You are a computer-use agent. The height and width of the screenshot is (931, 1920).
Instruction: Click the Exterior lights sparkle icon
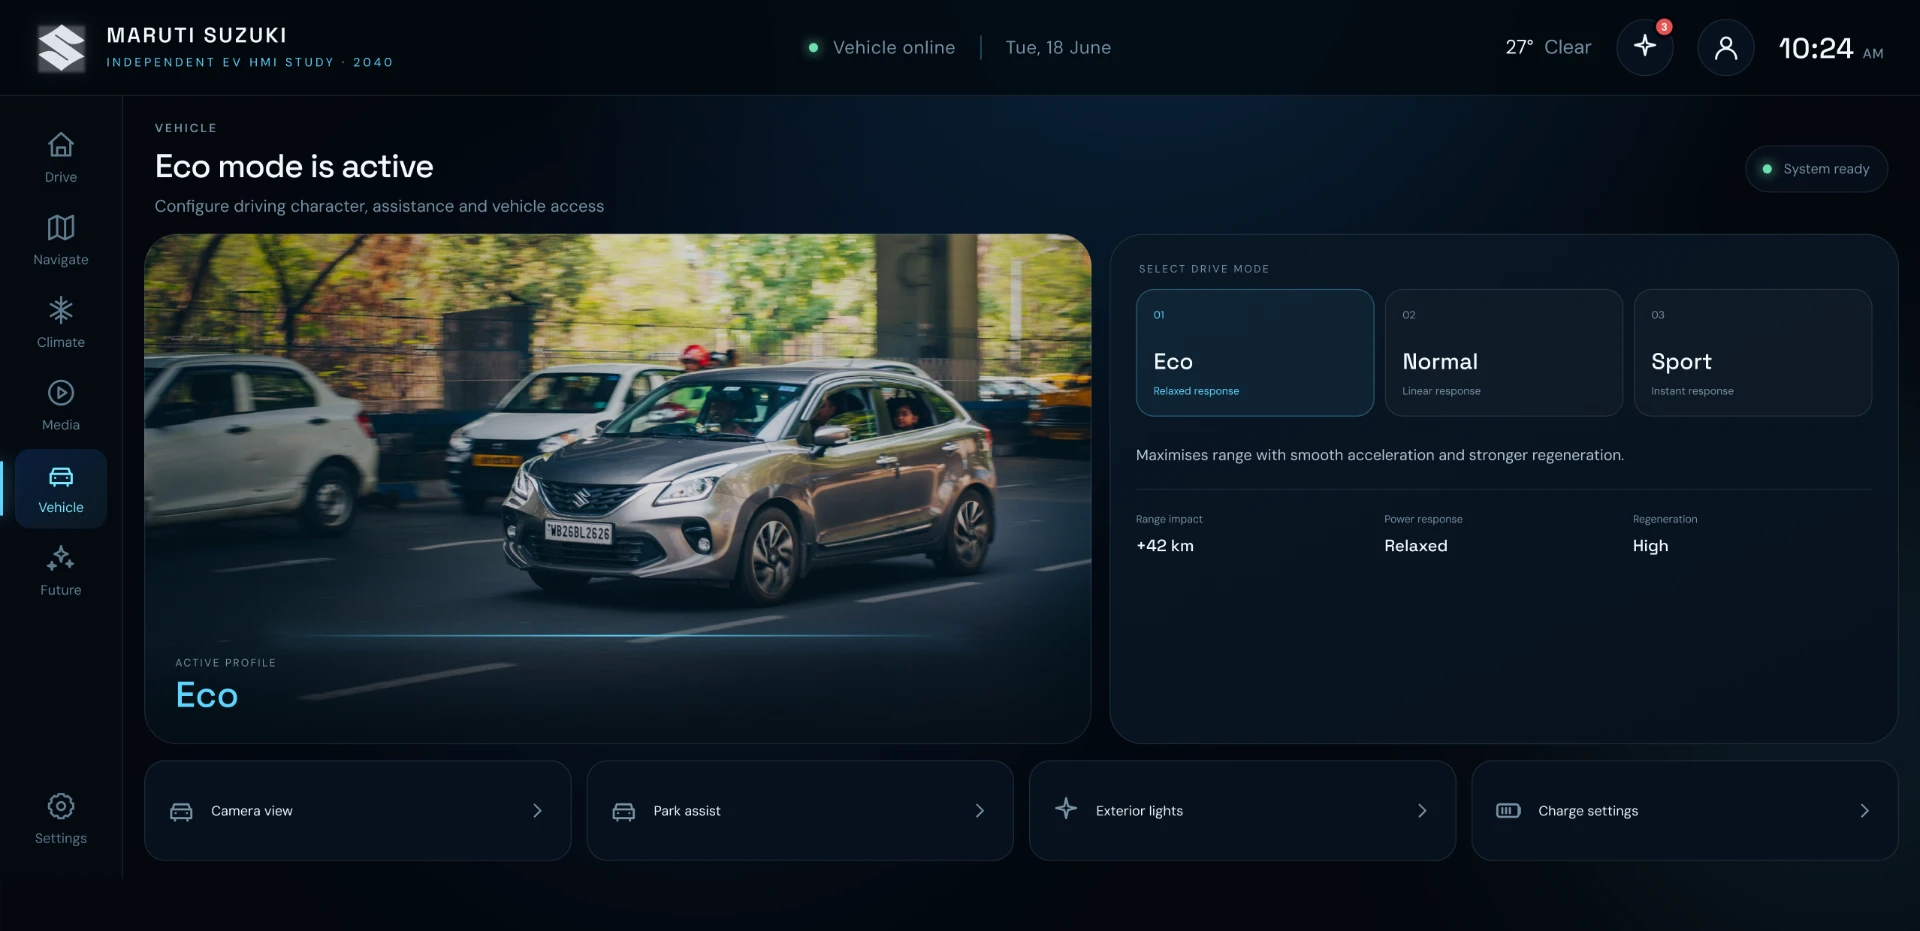click(1066, 809)
